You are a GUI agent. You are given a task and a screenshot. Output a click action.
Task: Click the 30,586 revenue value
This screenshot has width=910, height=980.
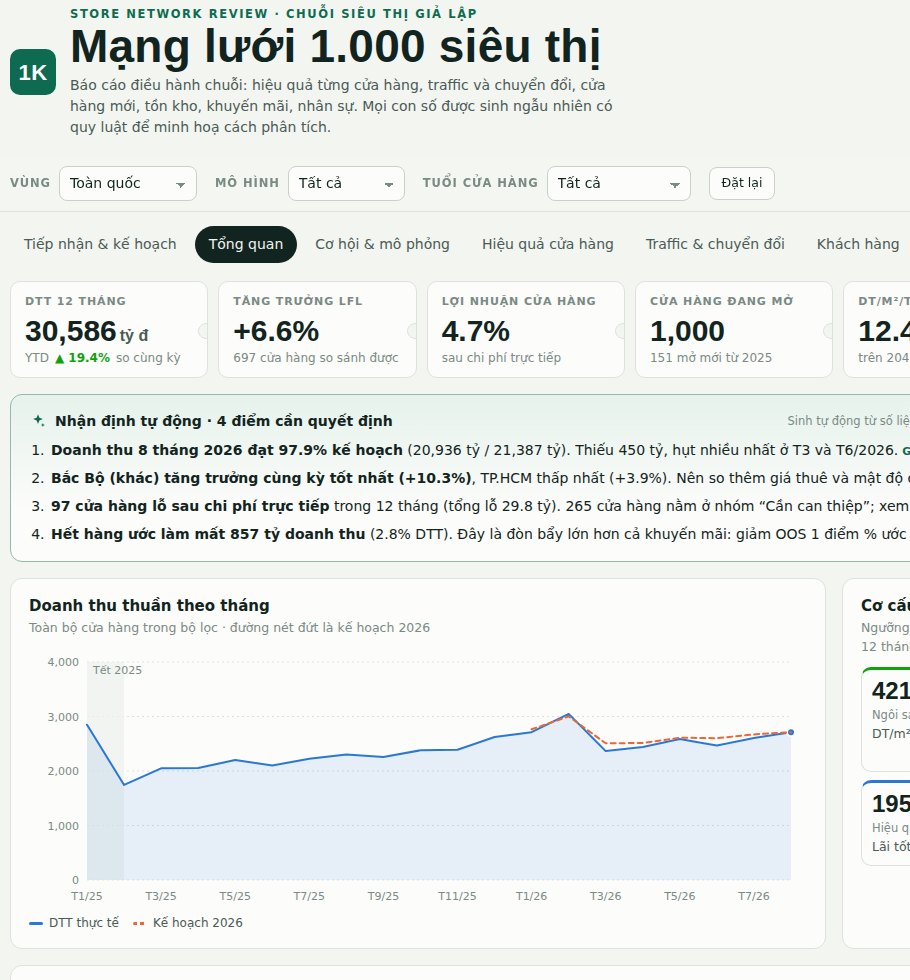71,331
